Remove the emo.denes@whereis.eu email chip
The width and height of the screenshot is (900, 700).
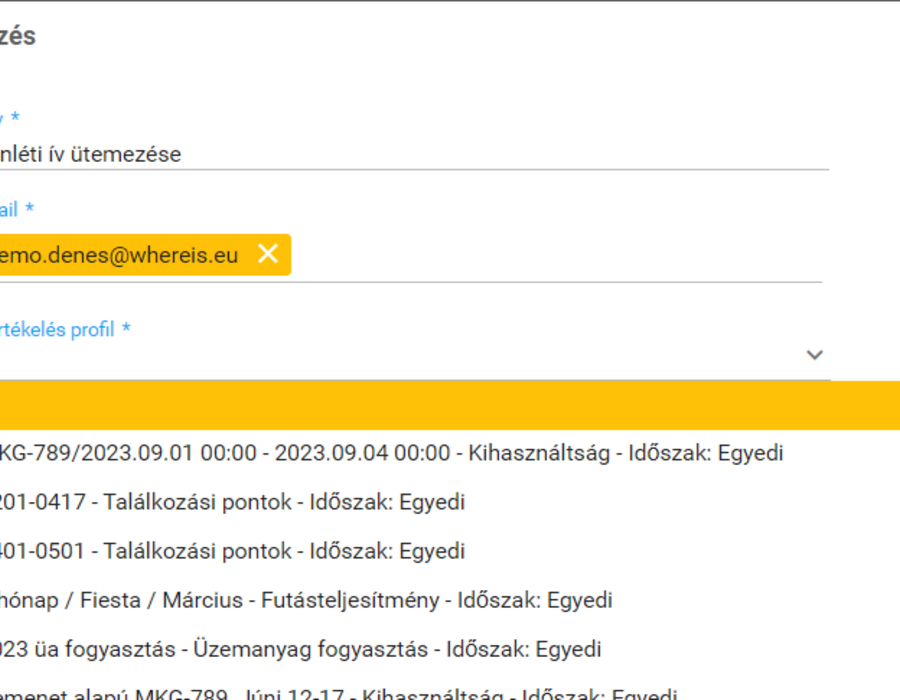(x=268, y=254)
